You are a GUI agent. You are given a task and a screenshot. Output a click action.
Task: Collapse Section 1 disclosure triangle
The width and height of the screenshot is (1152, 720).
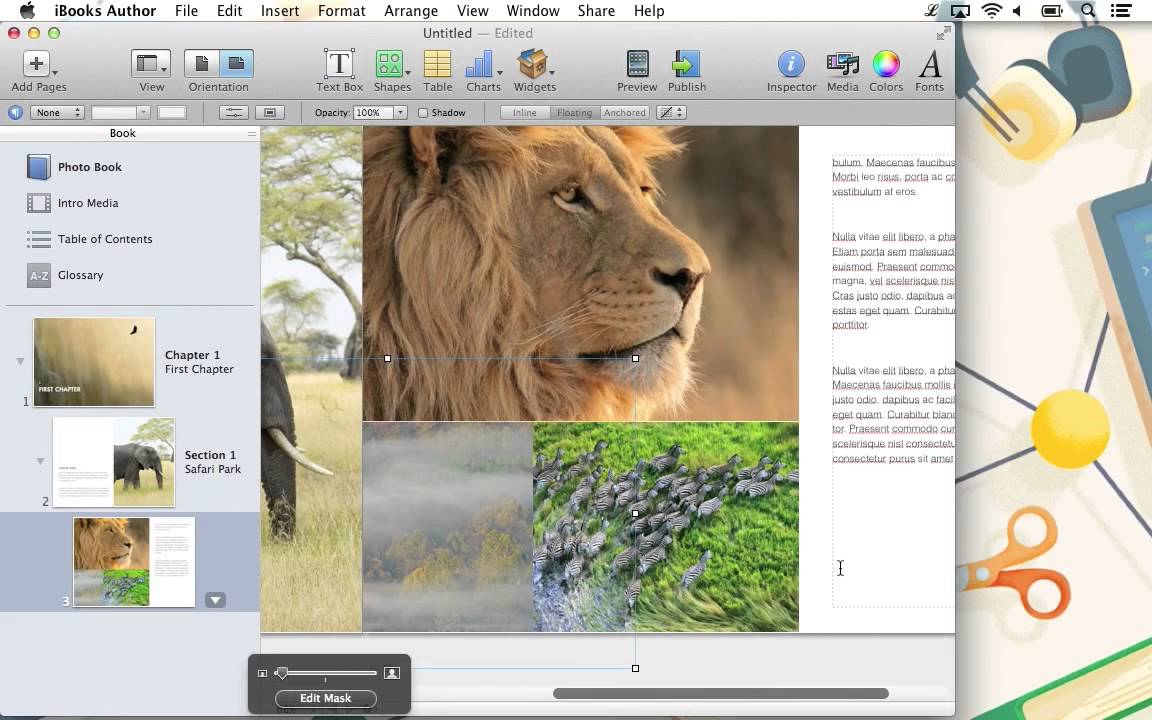[40, 461]
